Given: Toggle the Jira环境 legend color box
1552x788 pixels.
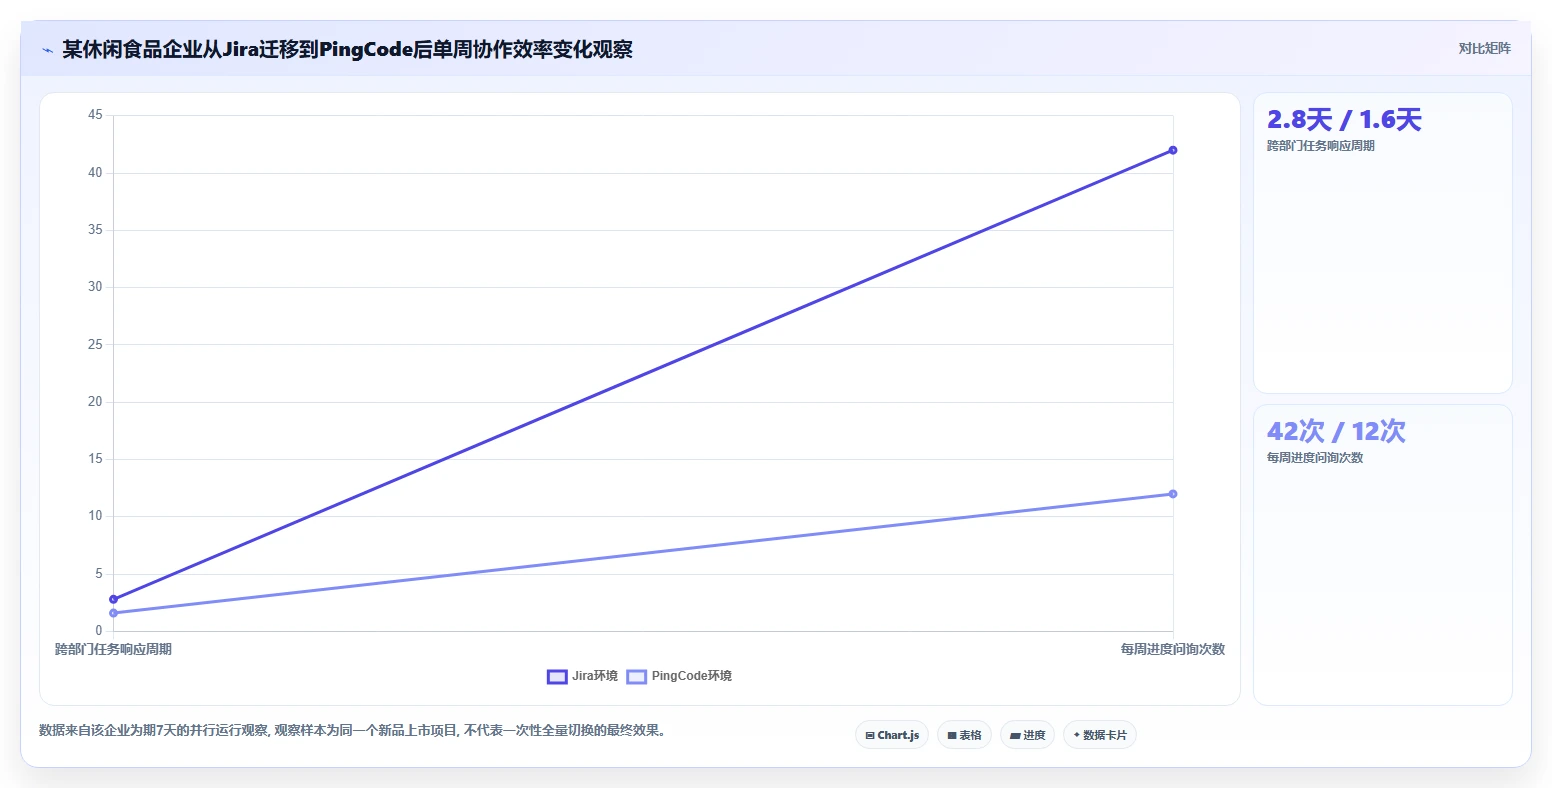Looking at the screenshot, I should tap(557, 677).
